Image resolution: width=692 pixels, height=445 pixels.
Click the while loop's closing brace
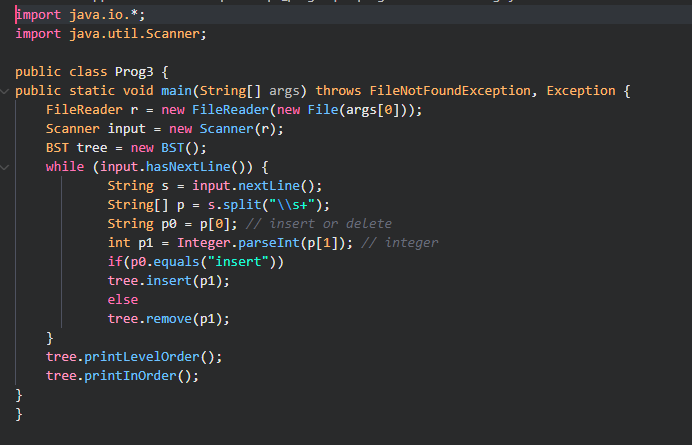pyautogui.click(x=49, y=338)
